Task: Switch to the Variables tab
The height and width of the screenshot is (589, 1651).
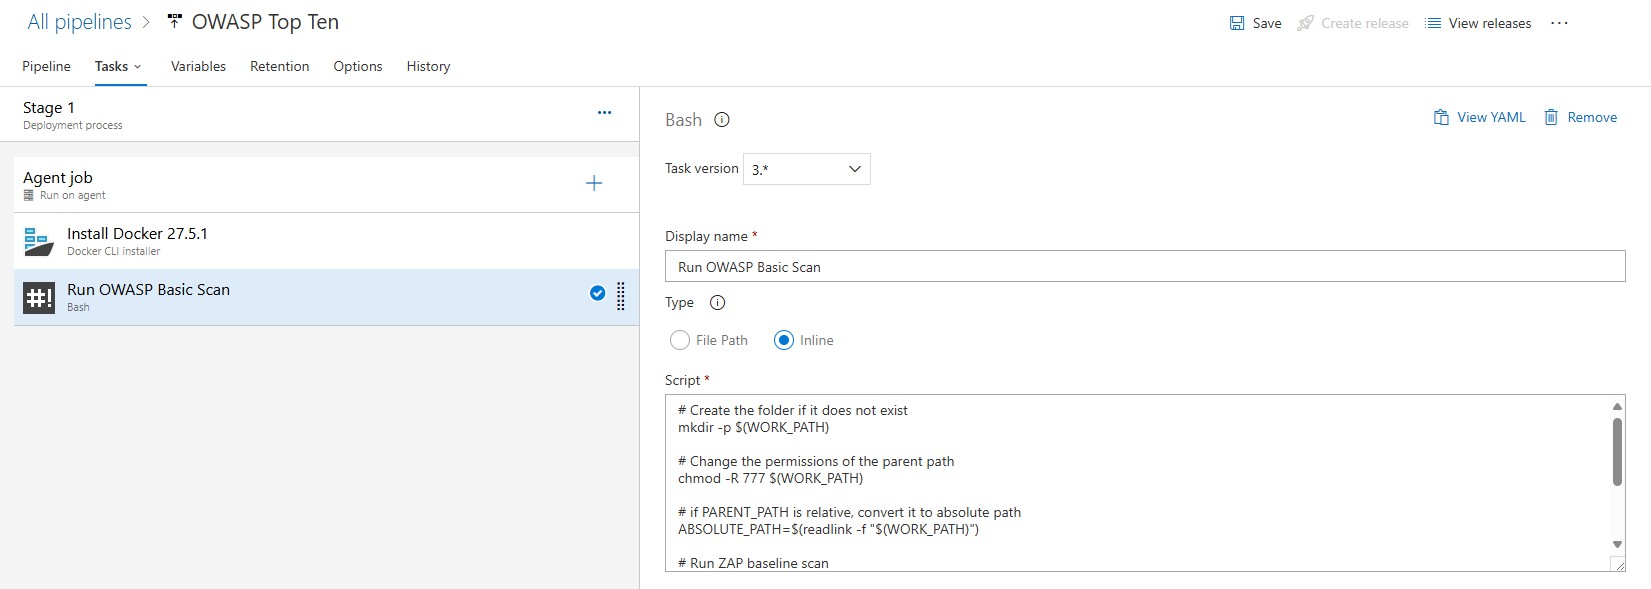Action: click(198, 66)
